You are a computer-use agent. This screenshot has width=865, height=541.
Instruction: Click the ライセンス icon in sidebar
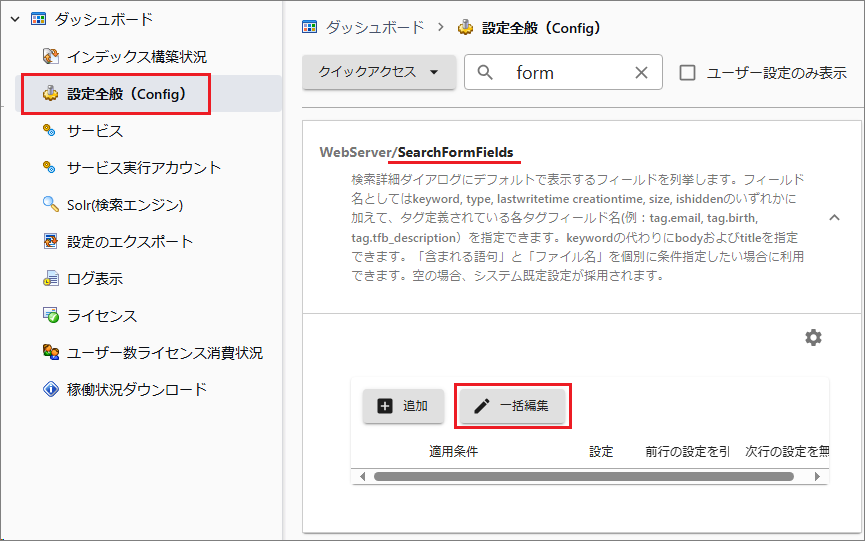click(50, 316)
